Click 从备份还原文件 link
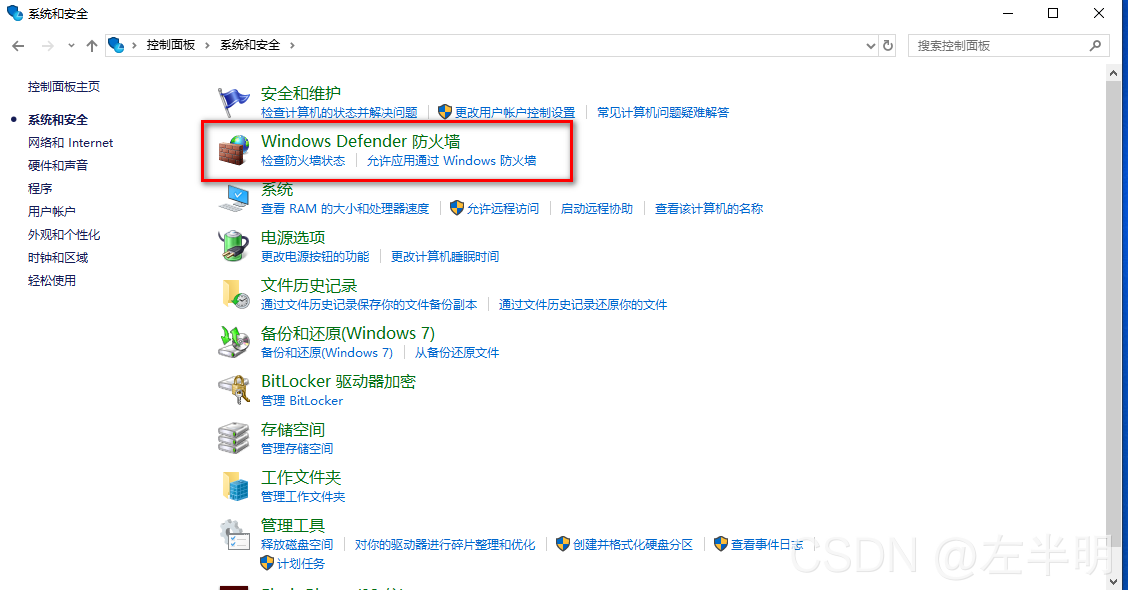The width and height of the screenshot is (1128, 590). [456, 353]
